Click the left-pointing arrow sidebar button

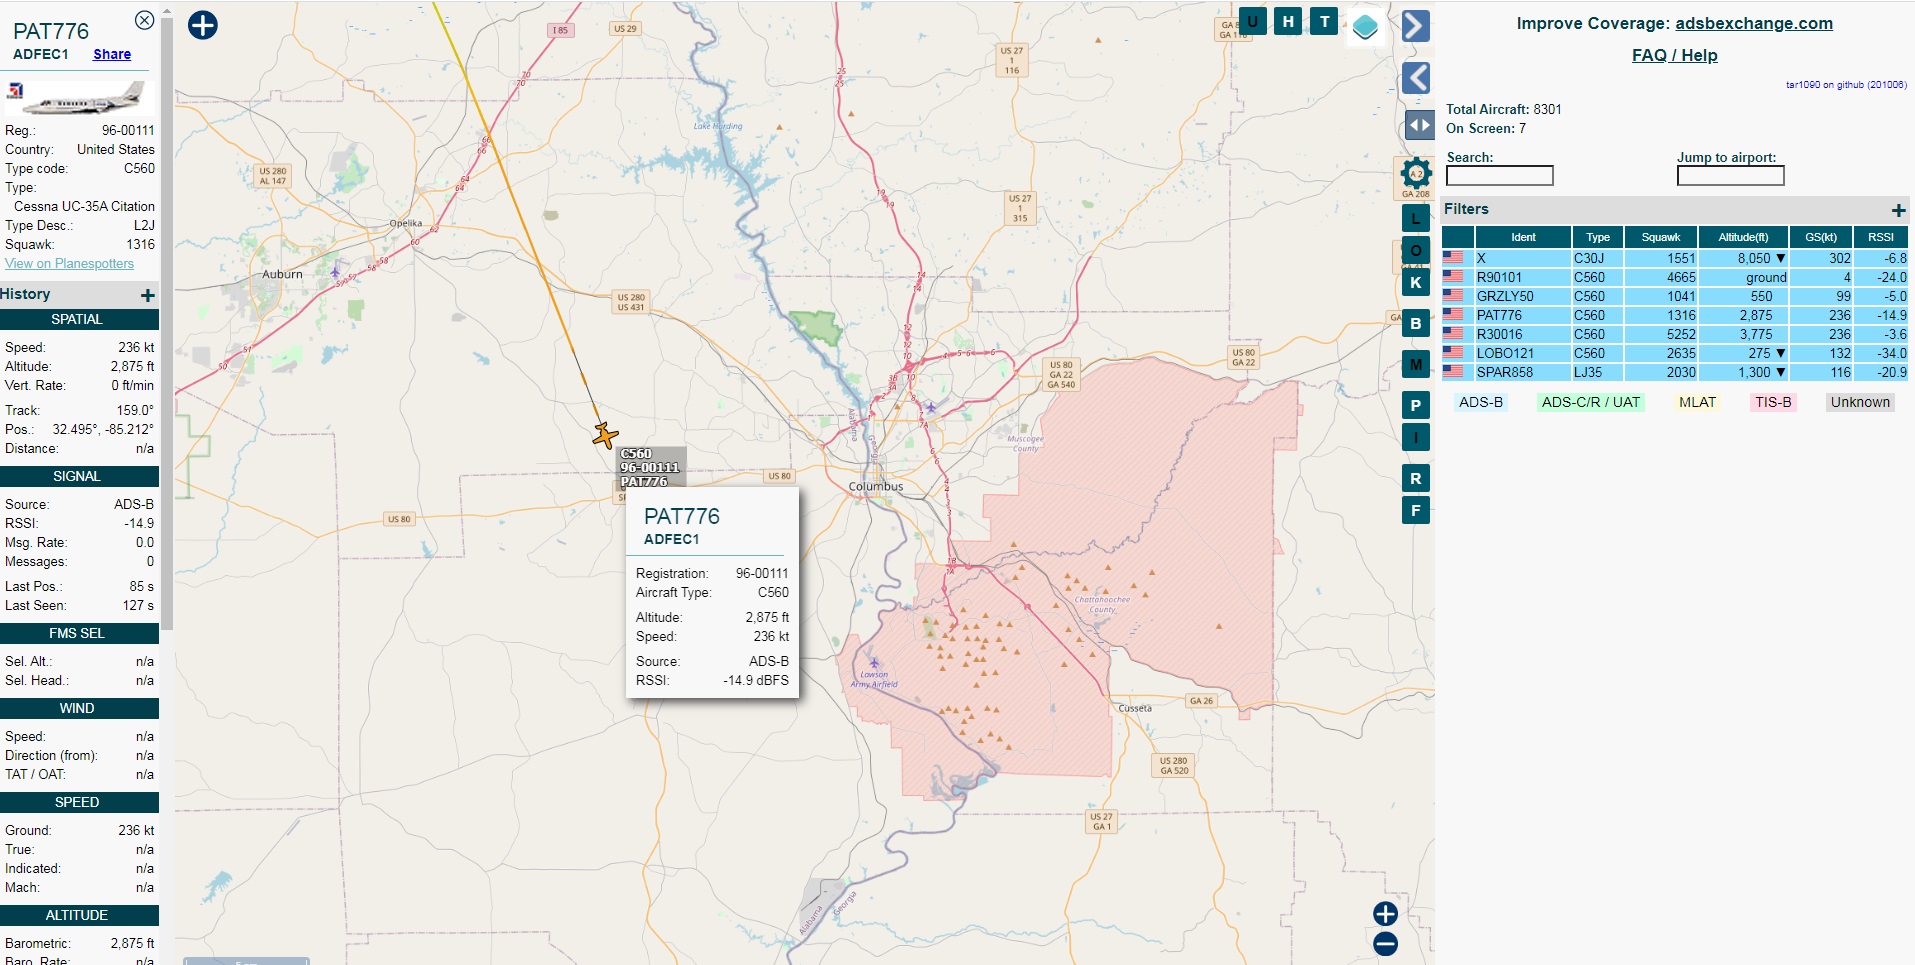(x=1416, y=77)
